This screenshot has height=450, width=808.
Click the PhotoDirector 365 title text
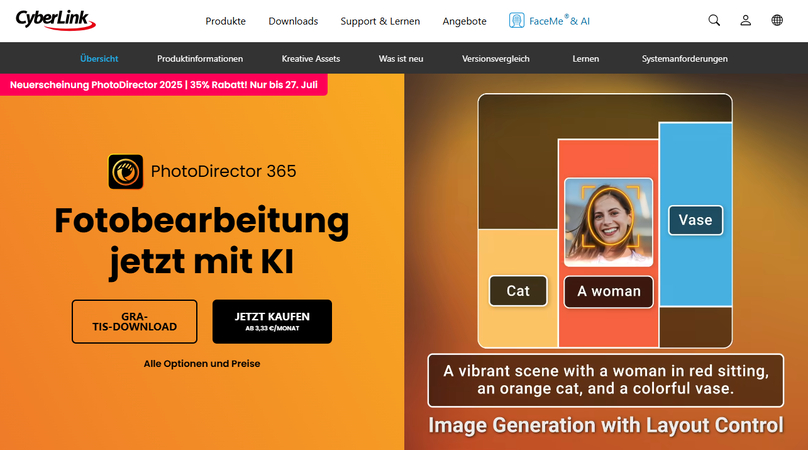point(224,171)
